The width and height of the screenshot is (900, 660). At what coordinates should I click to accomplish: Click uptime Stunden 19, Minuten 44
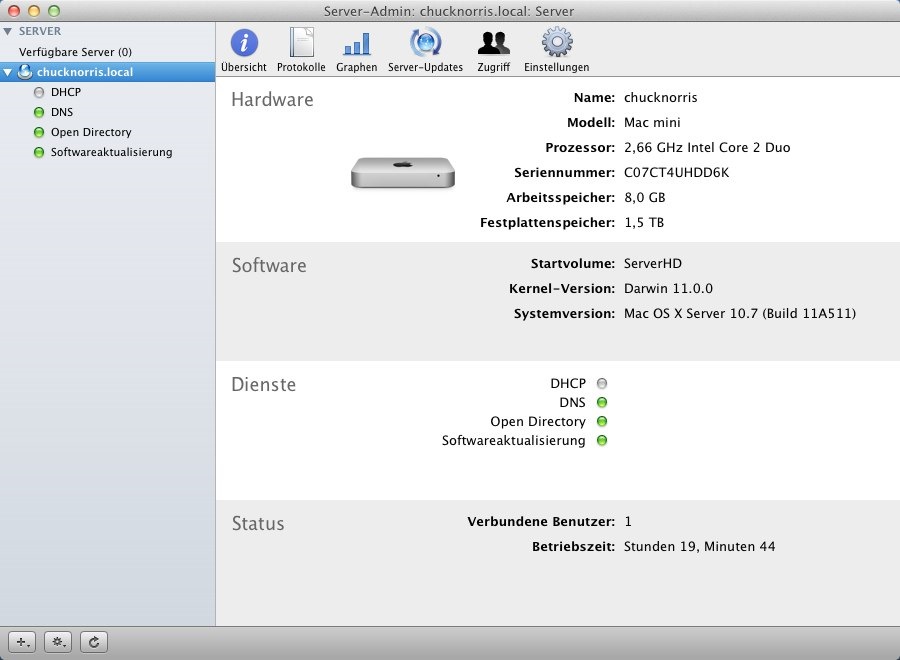(699, 546)
